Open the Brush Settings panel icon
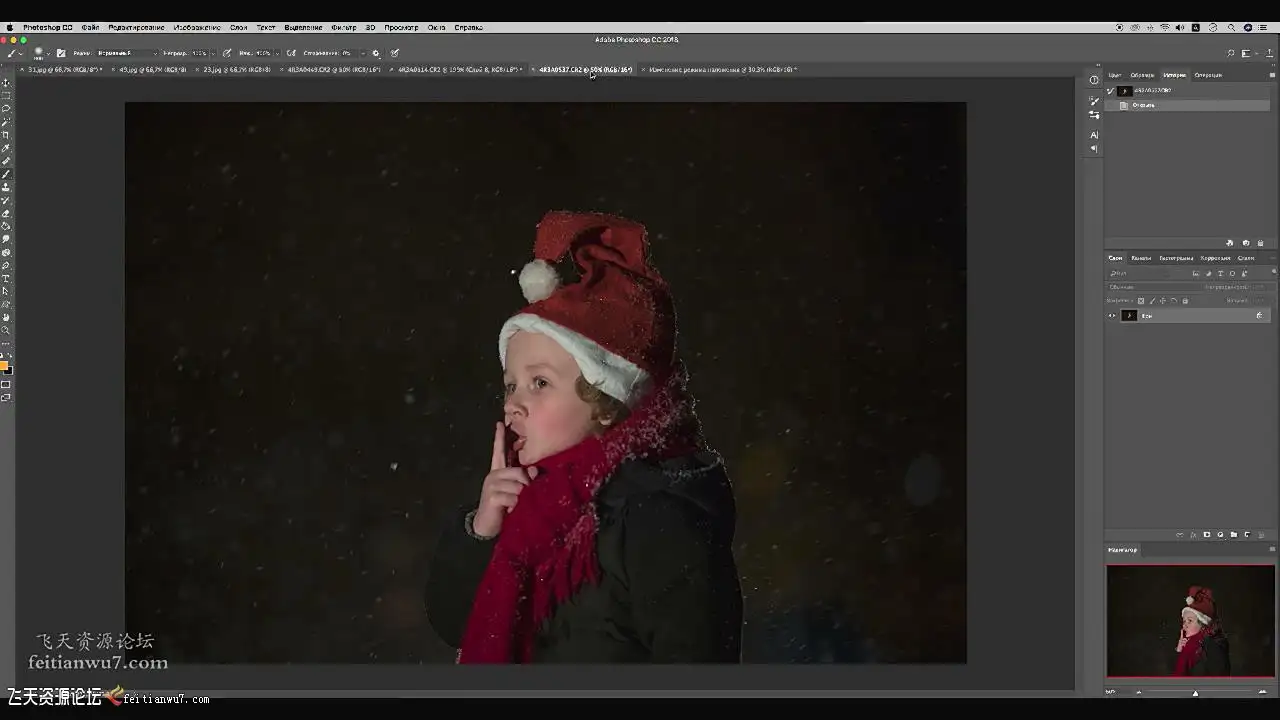This screenshot has width=1280, height=720. coord(1094,100)
